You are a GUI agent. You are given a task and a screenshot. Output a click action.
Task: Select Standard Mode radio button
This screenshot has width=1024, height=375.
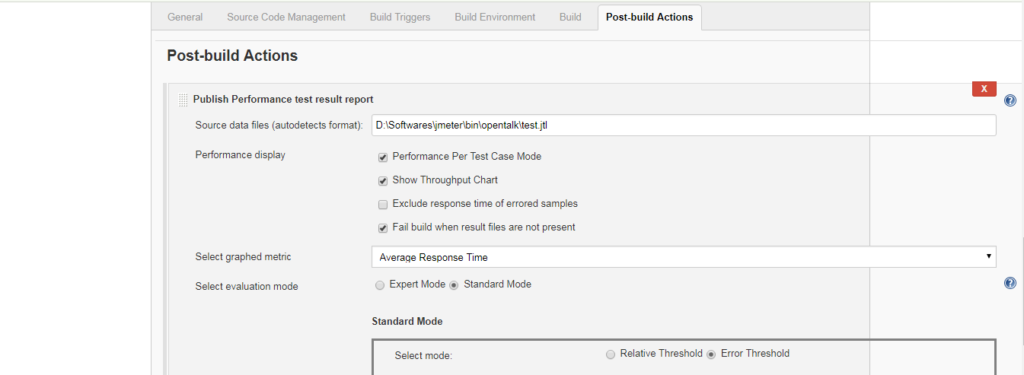click(455, 285)
